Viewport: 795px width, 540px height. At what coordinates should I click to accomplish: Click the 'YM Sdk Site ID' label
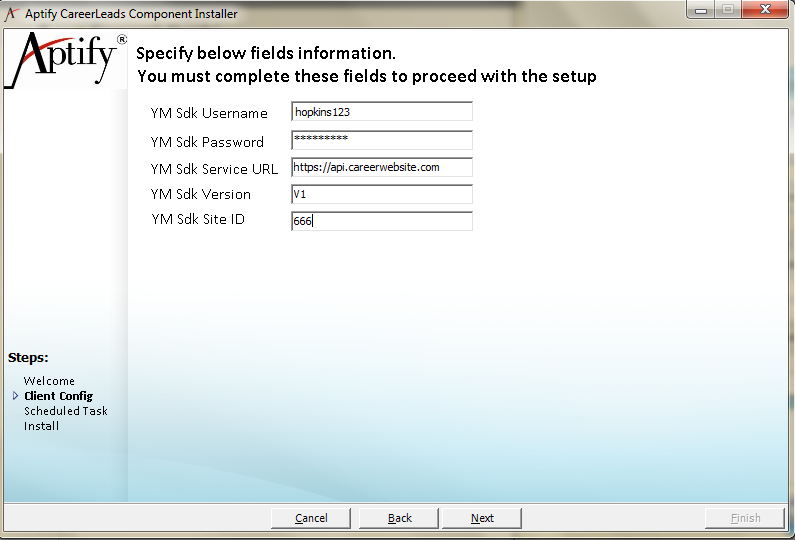(x=198, y=219)
